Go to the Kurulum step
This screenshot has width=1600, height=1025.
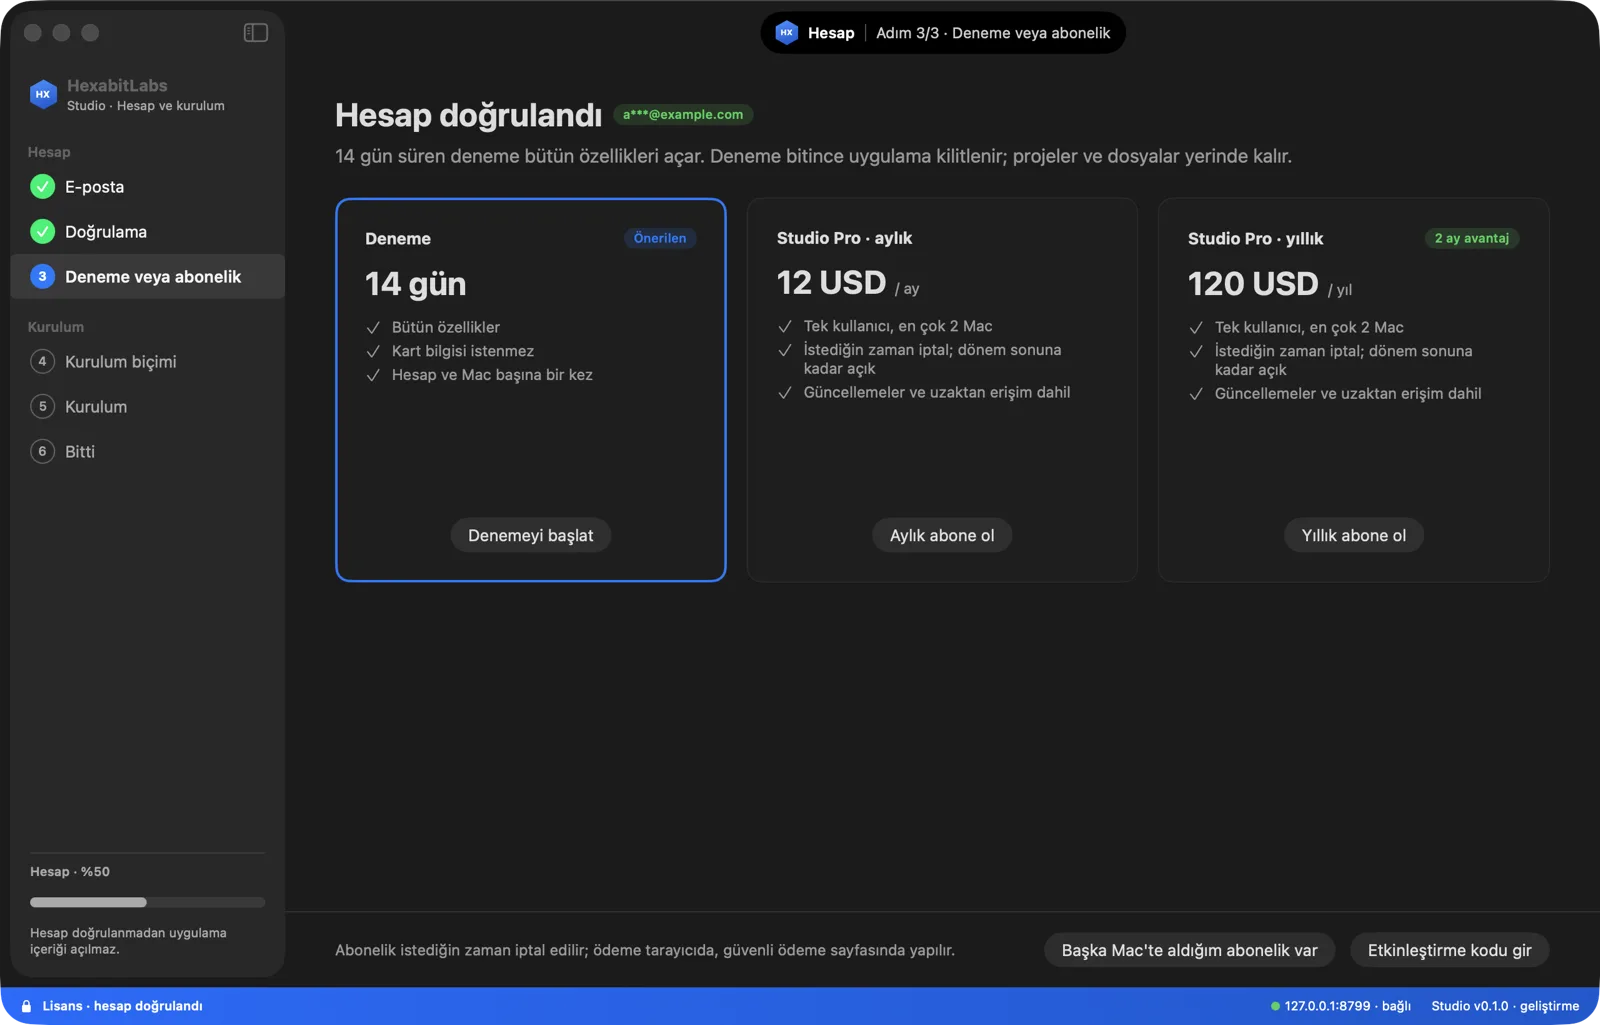[148, 407]
